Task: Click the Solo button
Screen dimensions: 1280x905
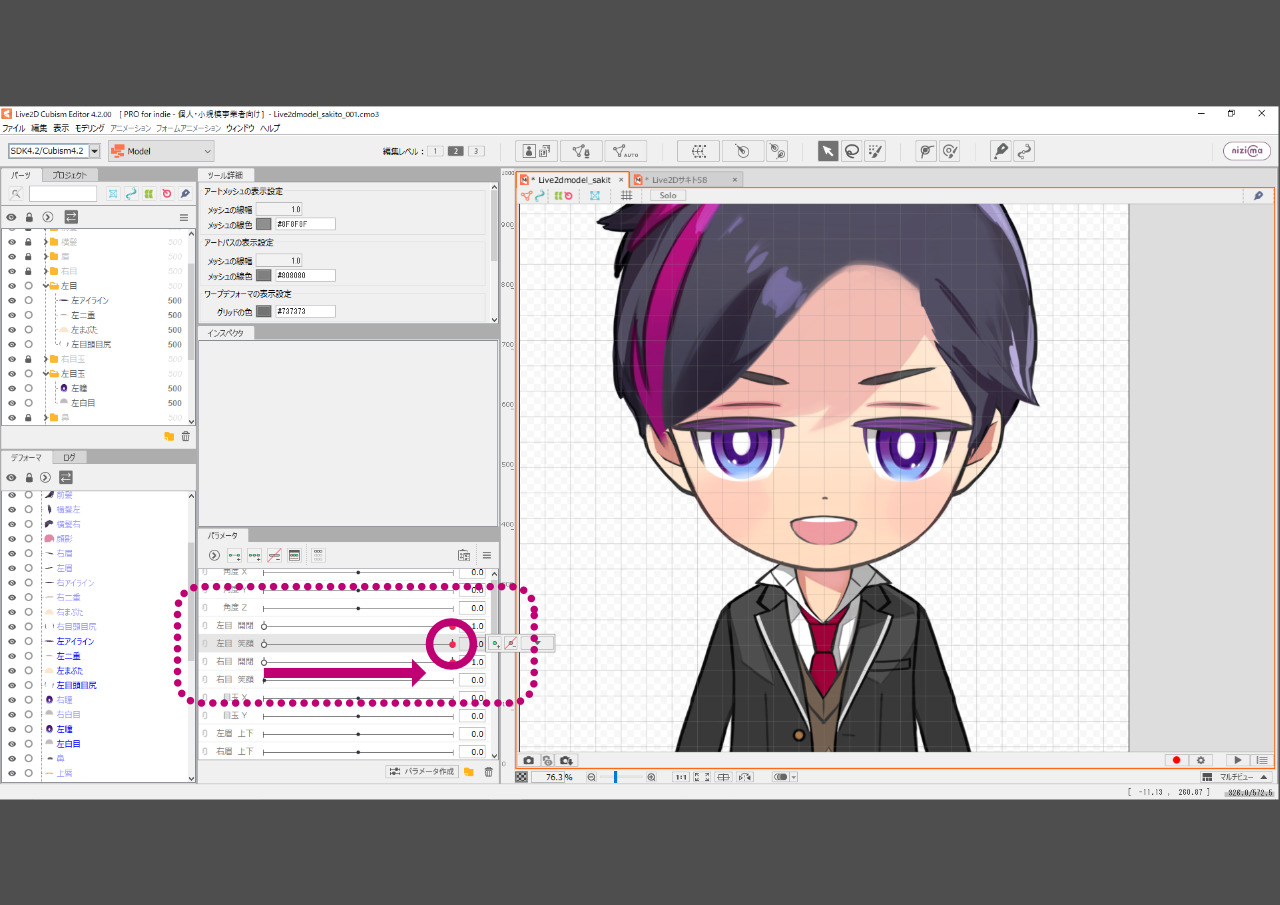Action: 668,195
